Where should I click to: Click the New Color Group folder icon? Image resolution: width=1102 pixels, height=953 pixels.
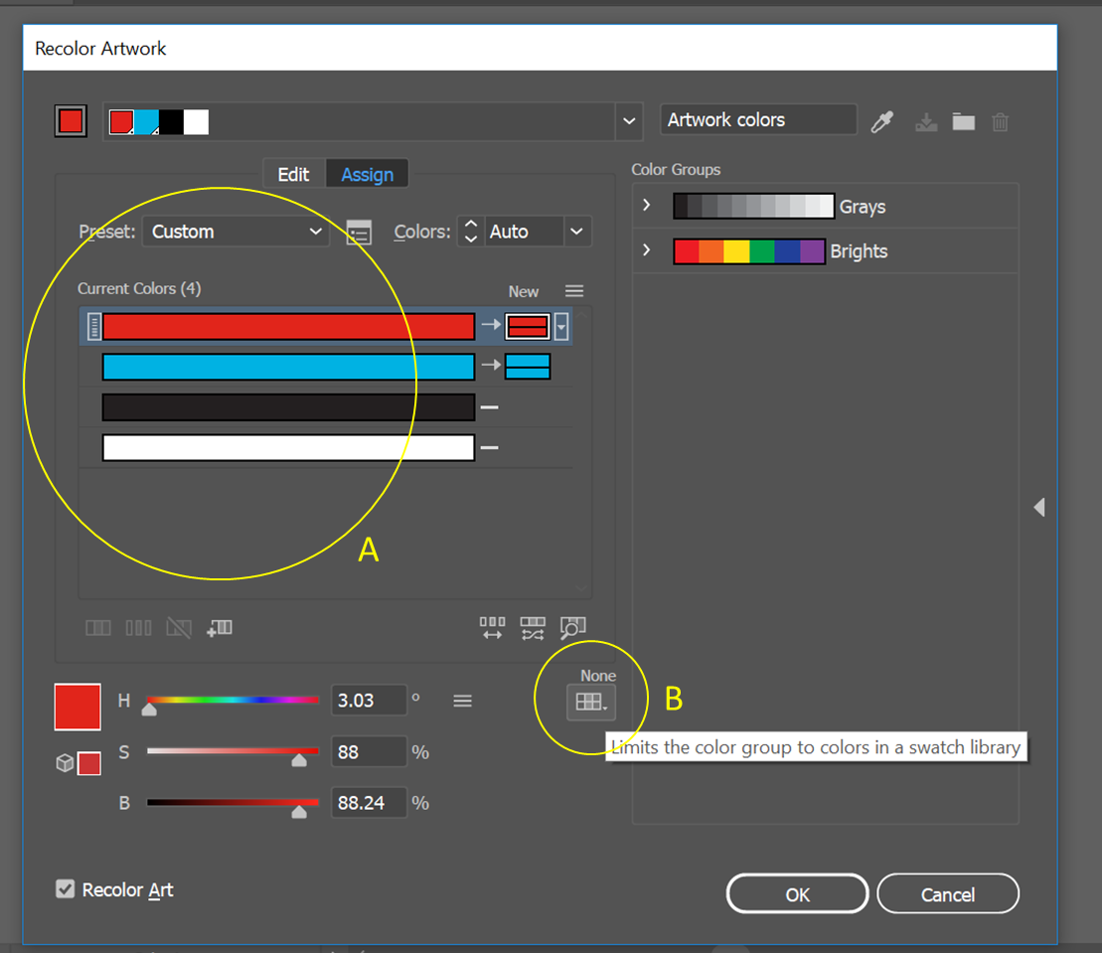point(963,121)
